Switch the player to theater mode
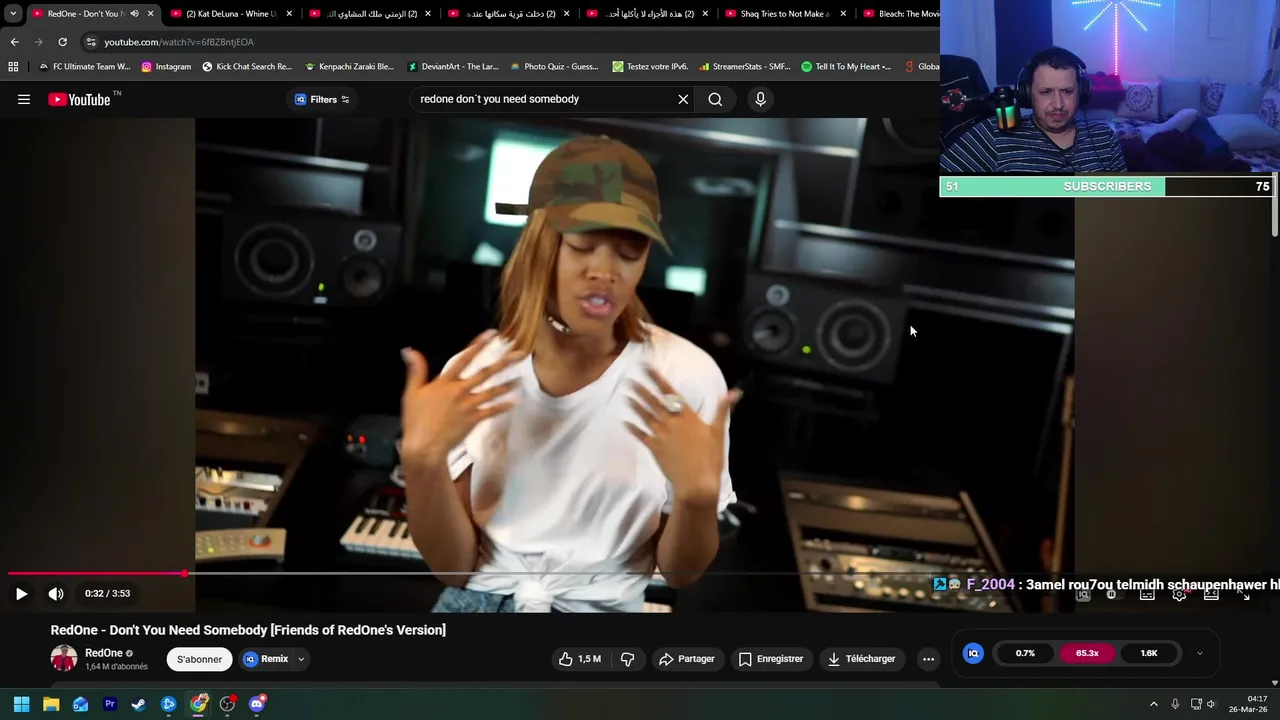1280x720 pixels. click(1211, 594)
